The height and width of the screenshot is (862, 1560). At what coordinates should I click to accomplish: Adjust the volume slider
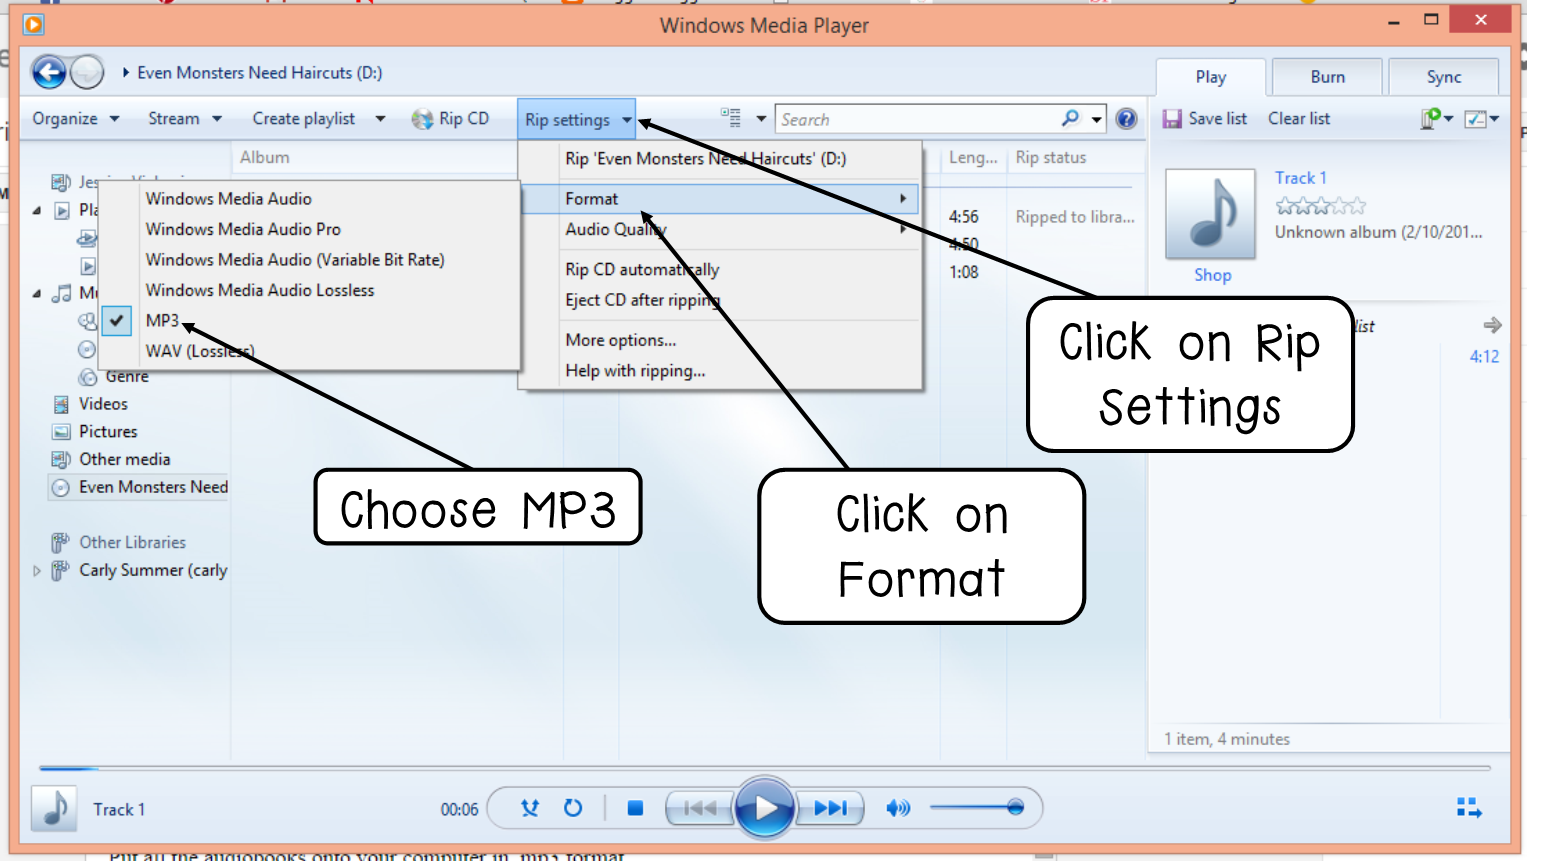coord(977,807)
